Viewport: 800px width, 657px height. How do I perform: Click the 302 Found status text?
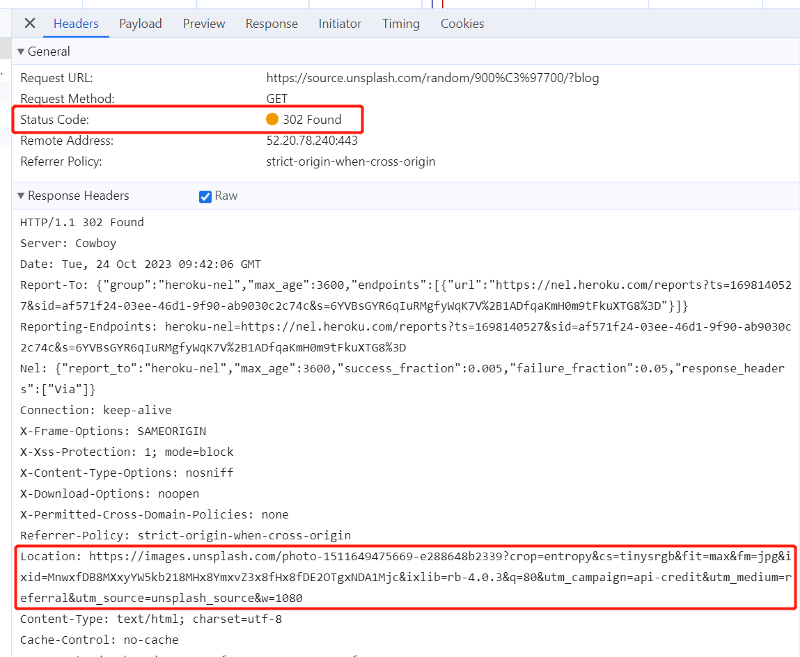click(x=312, y=120)
